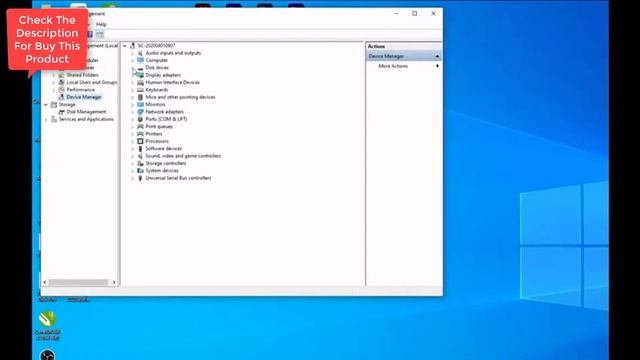640x360 pixels.
Task: Click the Ports (COM & LPT) icon
Action: [140, 119]
